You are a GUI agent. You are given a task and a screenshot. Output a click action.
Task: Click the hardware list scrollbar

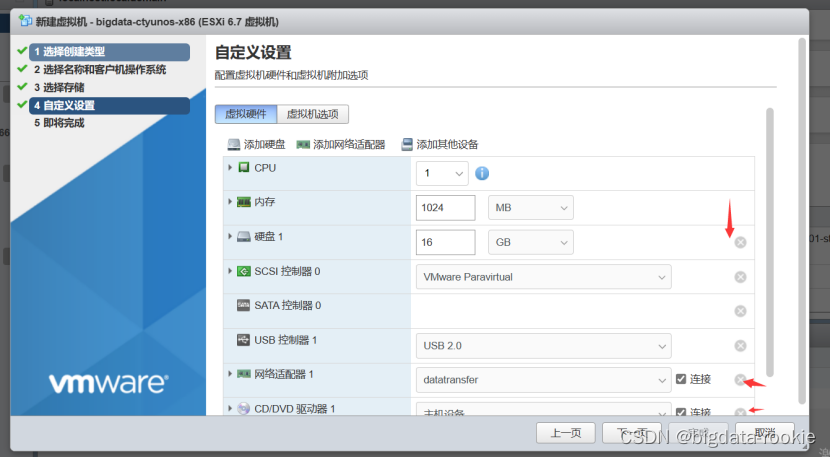coord(770,243)
